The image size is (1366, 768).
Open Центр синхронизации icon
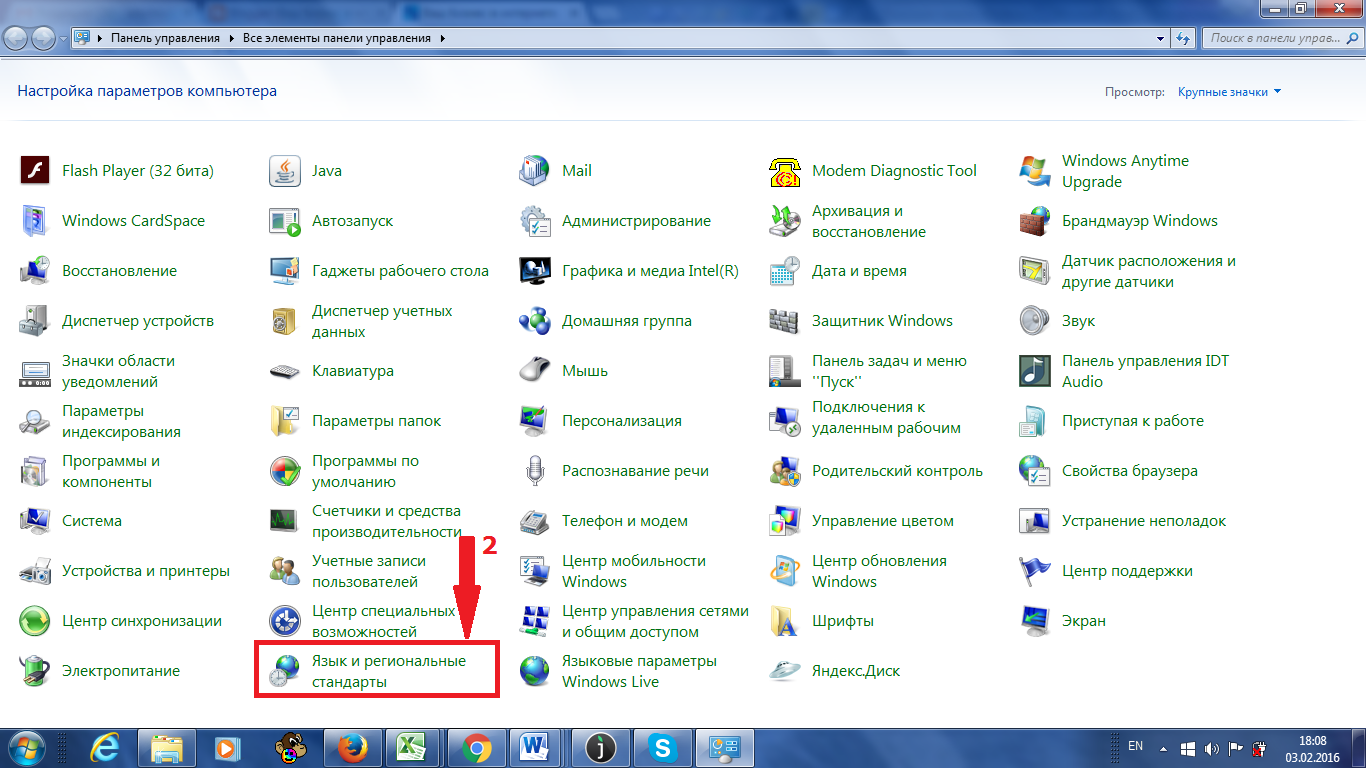click(x=35, y=621)
